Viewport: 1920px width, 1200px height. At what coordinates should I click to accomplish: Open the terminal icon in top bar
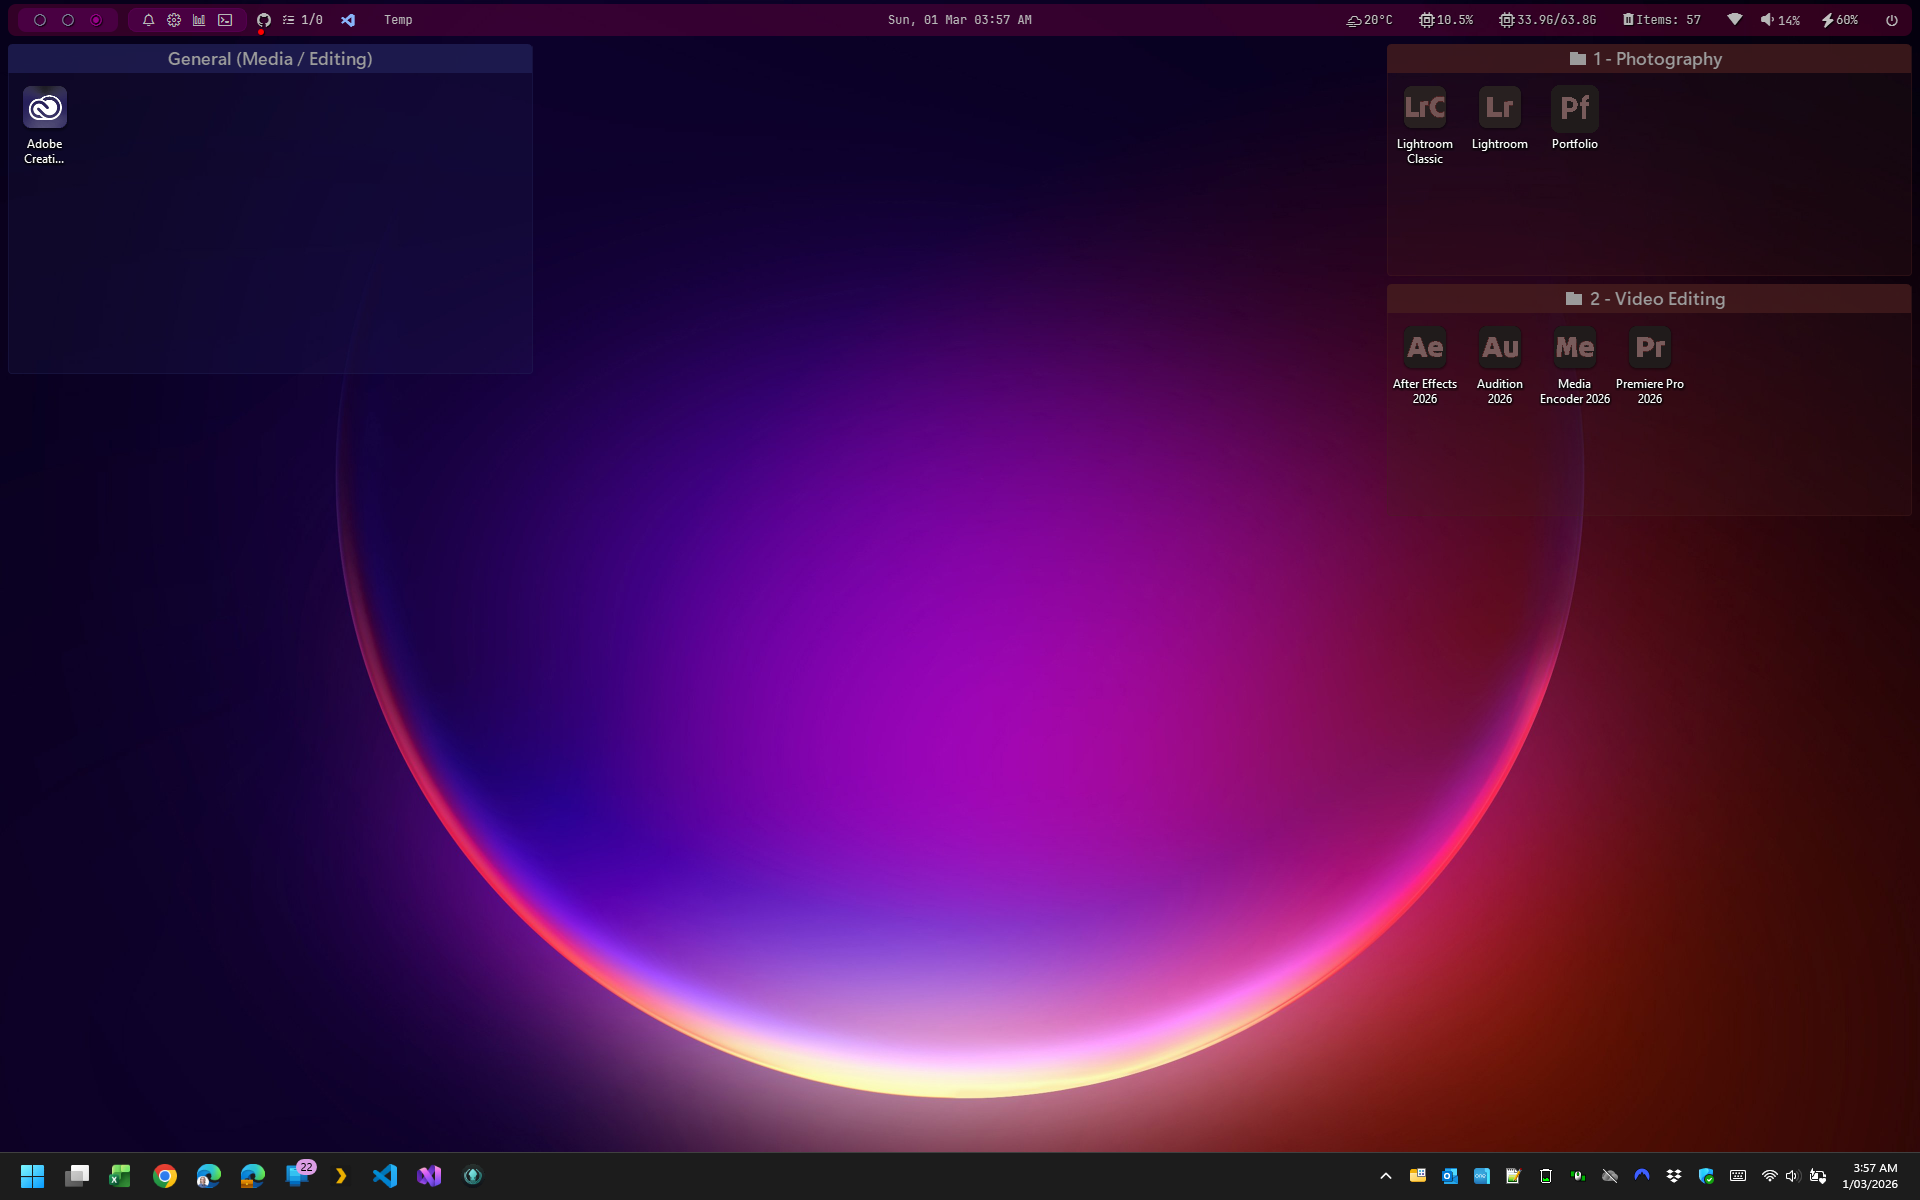pyautogui.click(x=225, y=20)
